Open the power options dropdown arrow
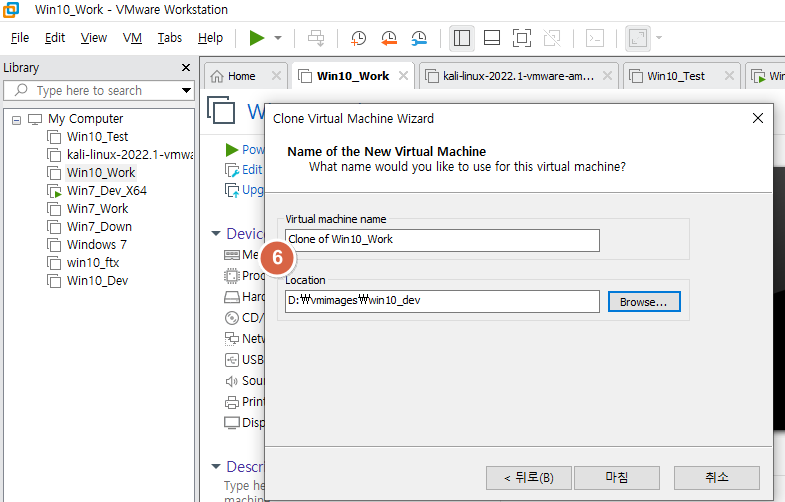 pyautogui.click(x=278, y=38)
